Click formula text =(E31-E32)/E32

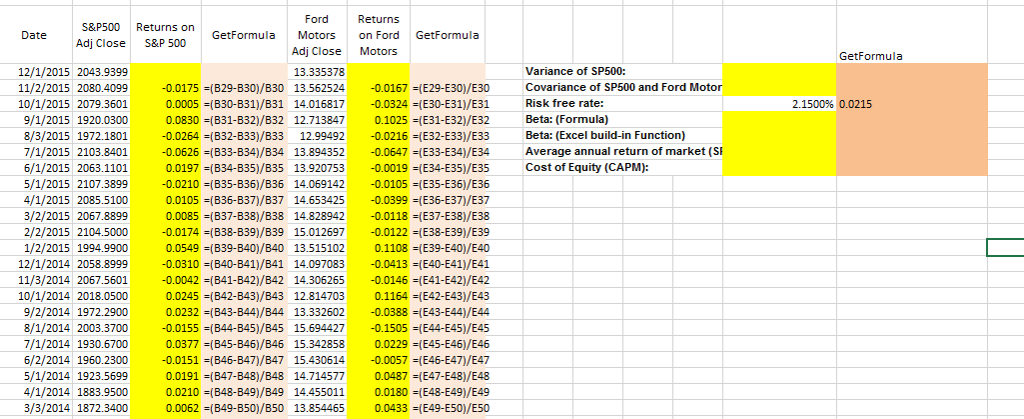click(x=451, y=119)
